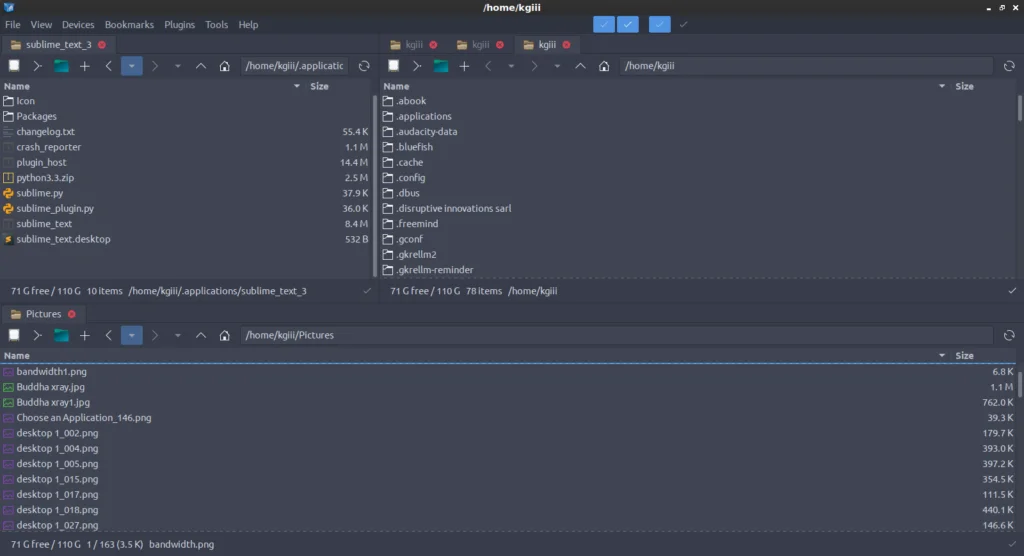The image size is (1024, 556).
Task: Open the Bookmarks menu
Action: click(x=129, y=24)
